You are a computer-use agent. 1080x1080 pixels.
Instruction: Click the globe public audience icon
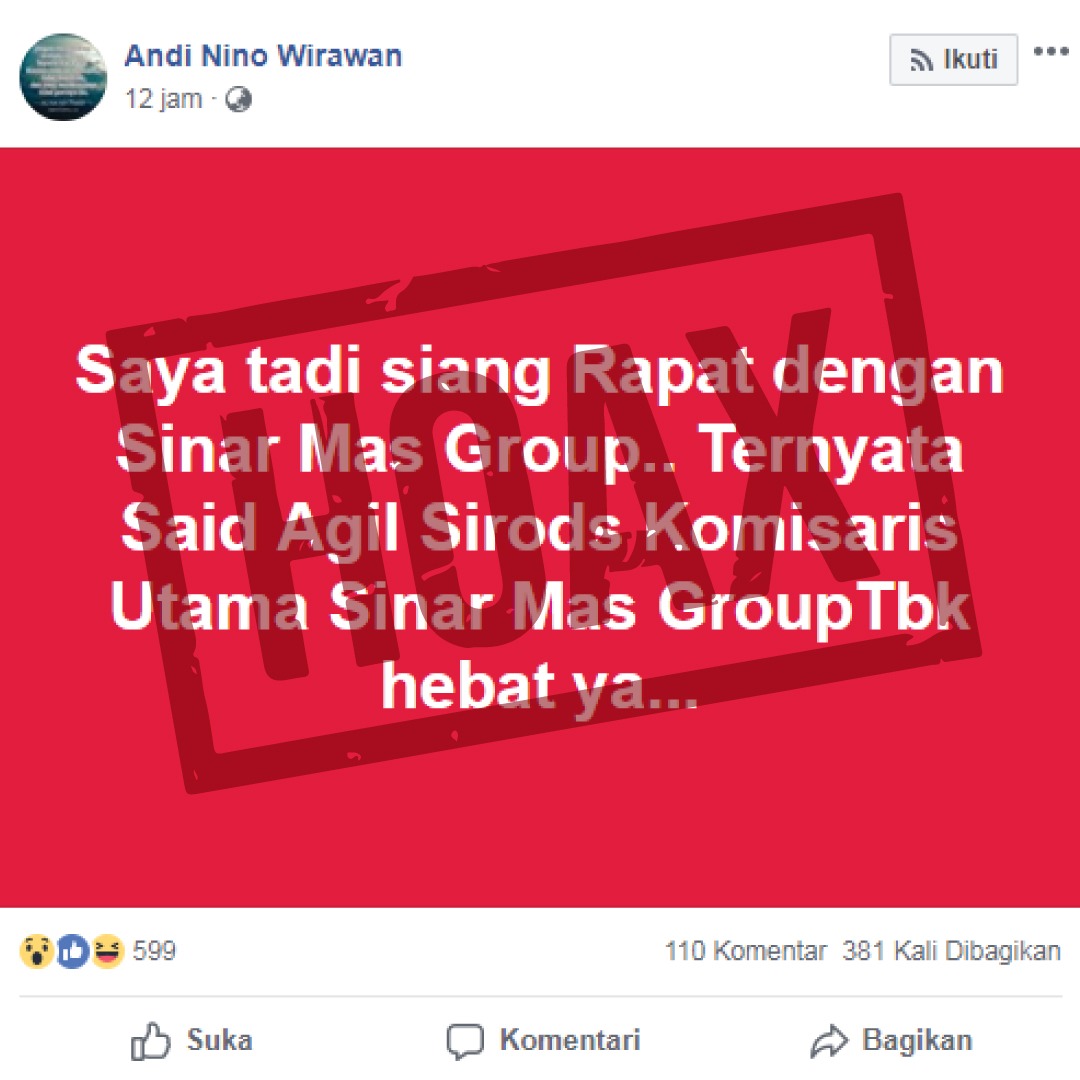[x=238, y=100]
